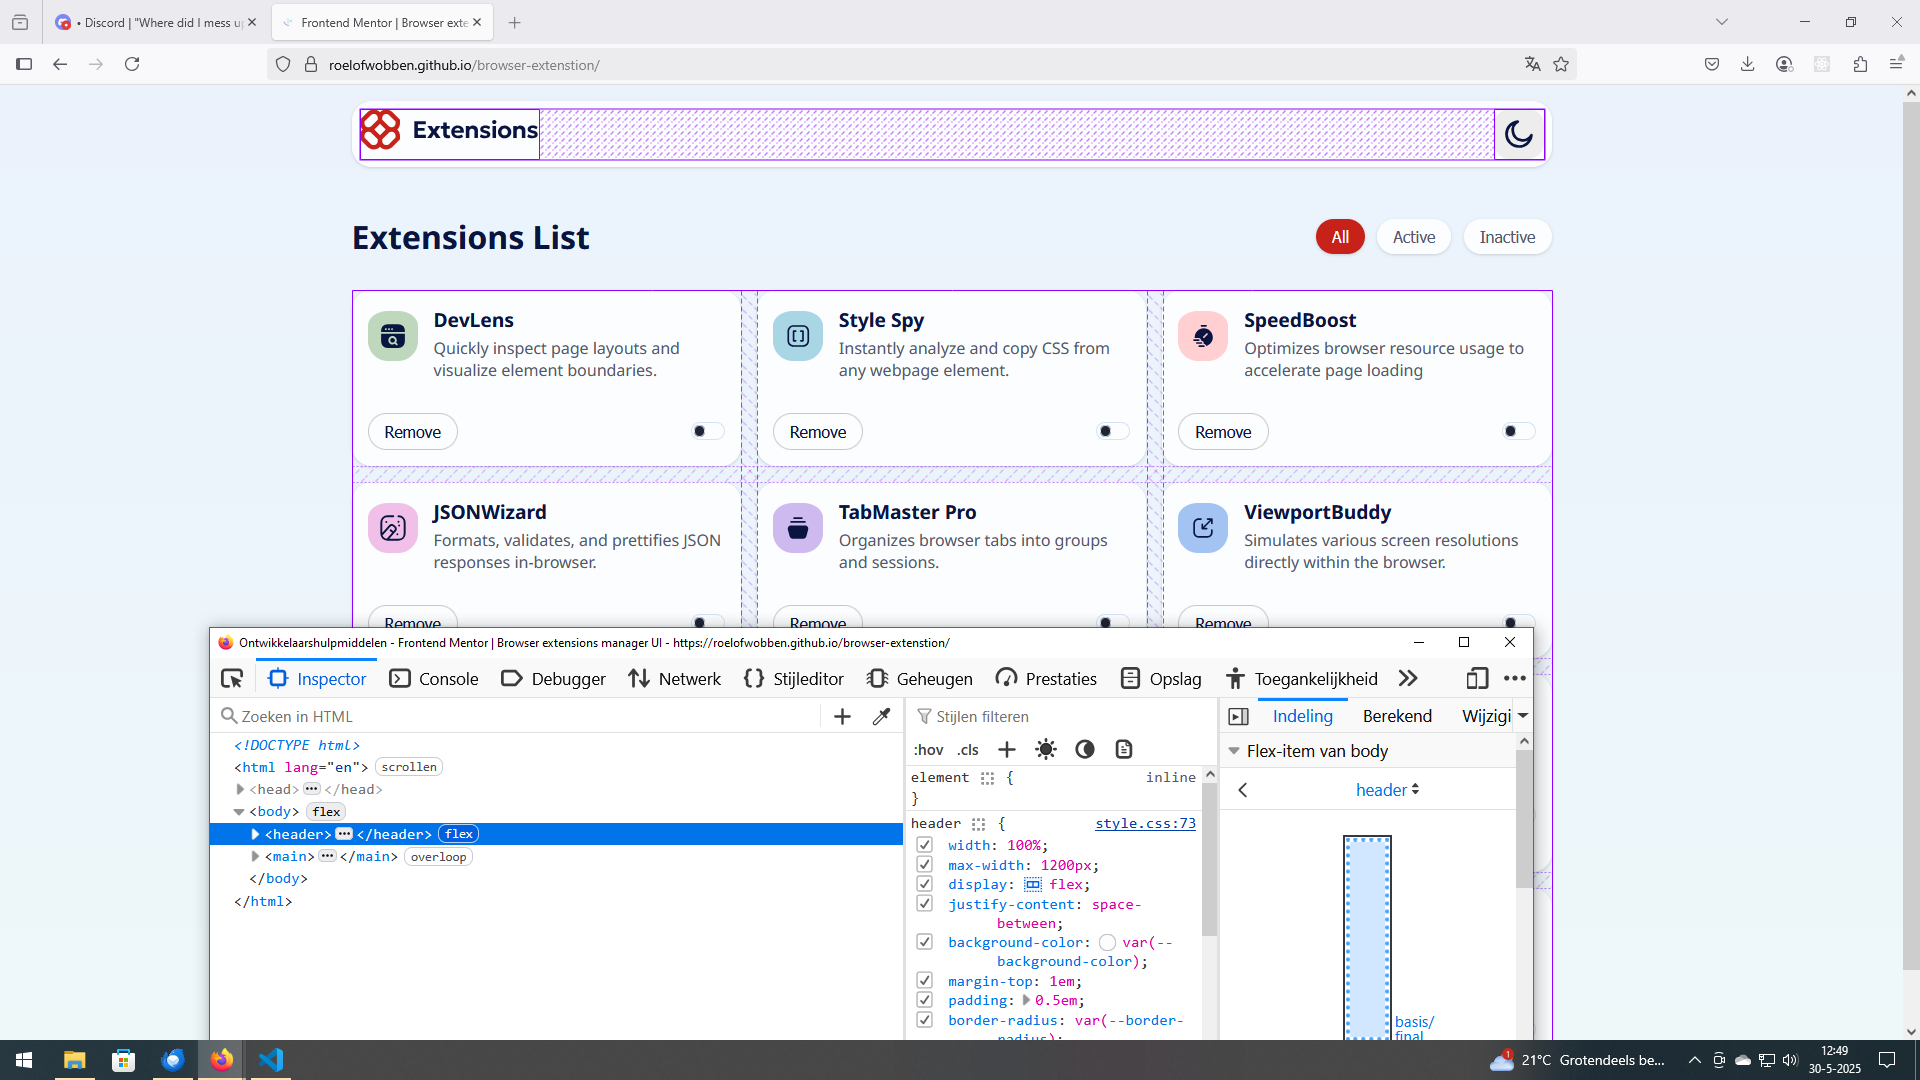The image size is (1920, 1080).
Task: Collapse the Flex-item van body section
Action: (x=1234, y=751)
